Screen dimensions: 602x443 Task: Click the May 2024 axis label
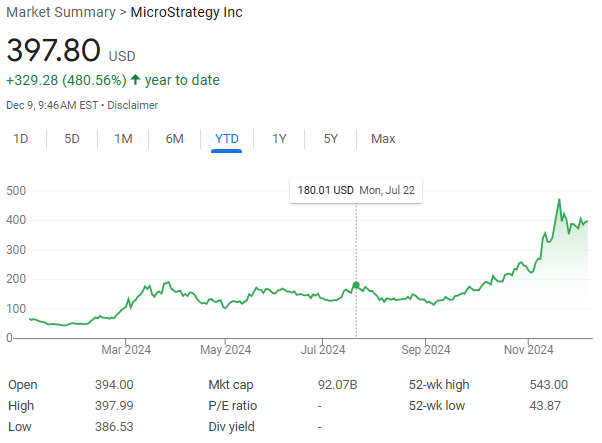tap(225, 350)
